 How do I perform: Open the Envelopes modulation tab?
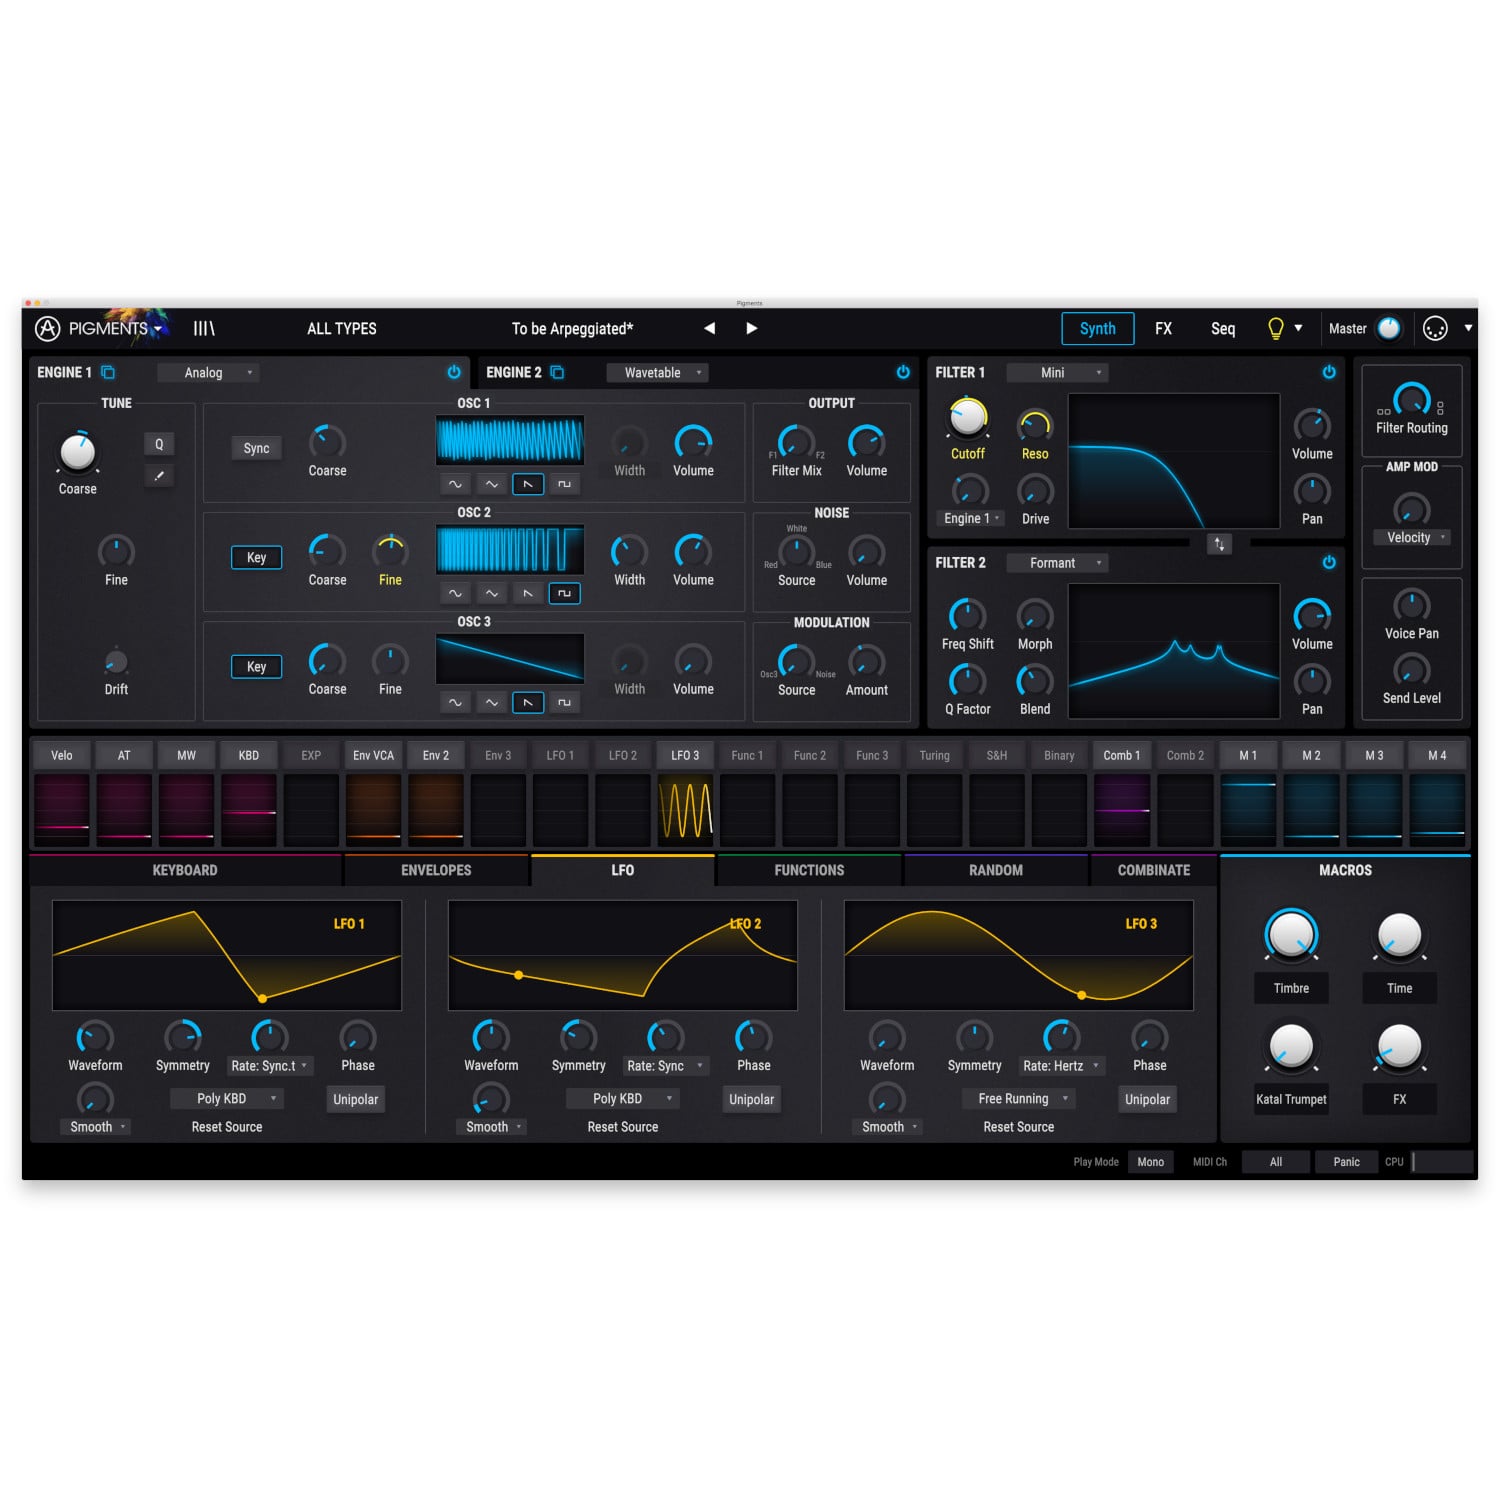(436, 870)
